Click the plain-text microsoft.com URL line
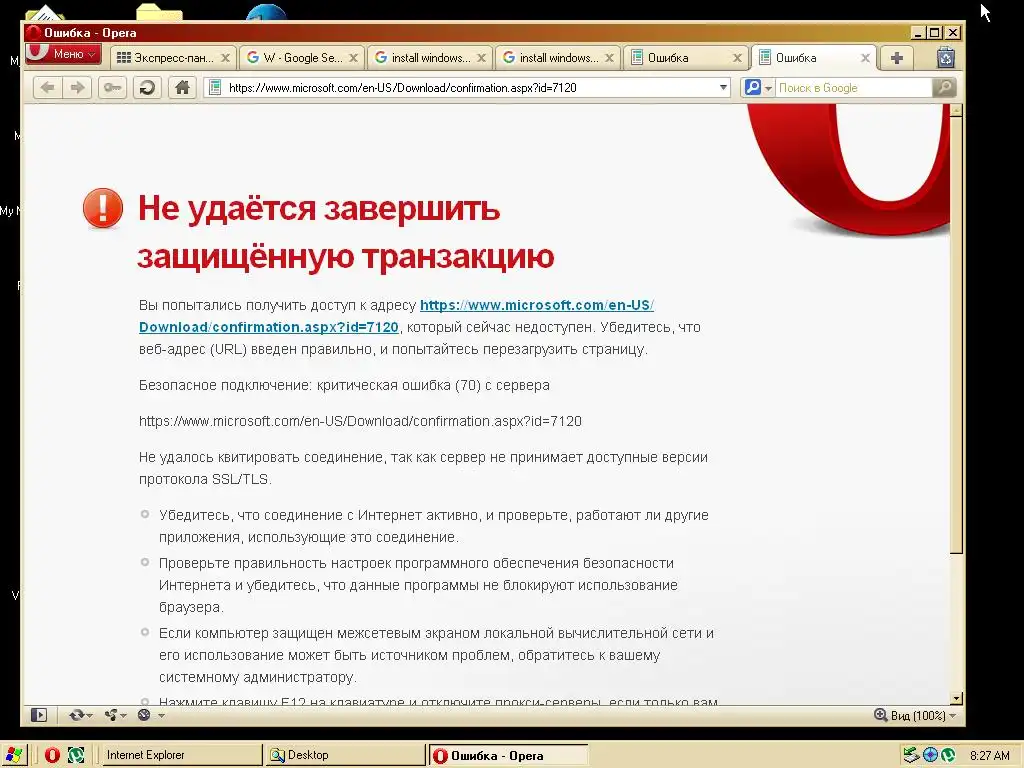Viewport: 1024px width, 768px height. (360, 421)
